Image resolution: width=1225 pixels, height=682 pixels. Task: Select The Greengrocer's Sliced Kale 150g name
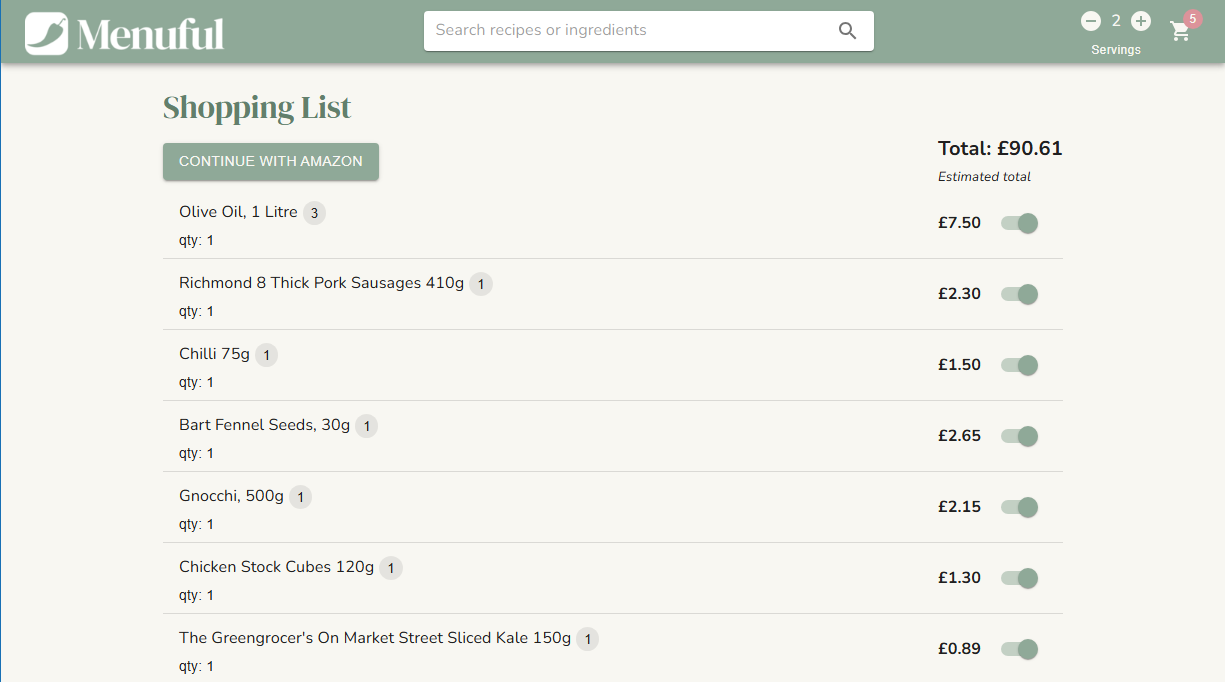pos(375,638)
